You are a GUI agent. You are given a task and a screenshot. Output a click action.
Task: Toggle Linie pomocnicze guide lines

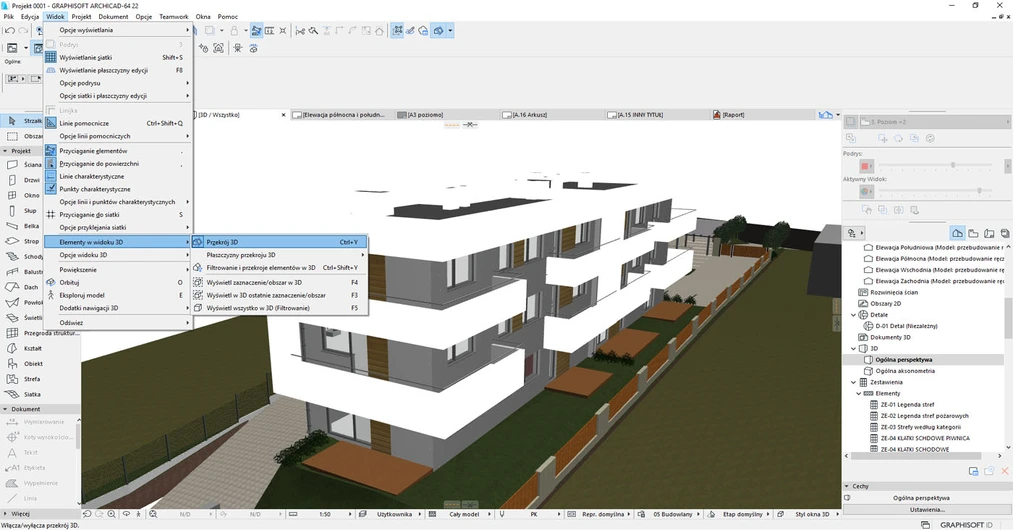[116, 123]
